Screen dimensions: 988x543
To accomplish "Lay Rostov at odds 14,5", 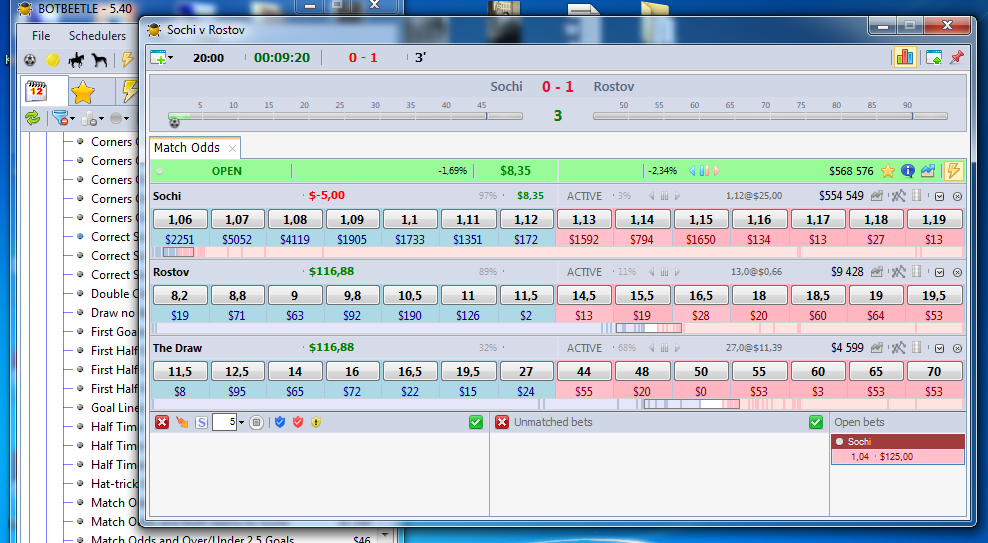I will (584, 295).
